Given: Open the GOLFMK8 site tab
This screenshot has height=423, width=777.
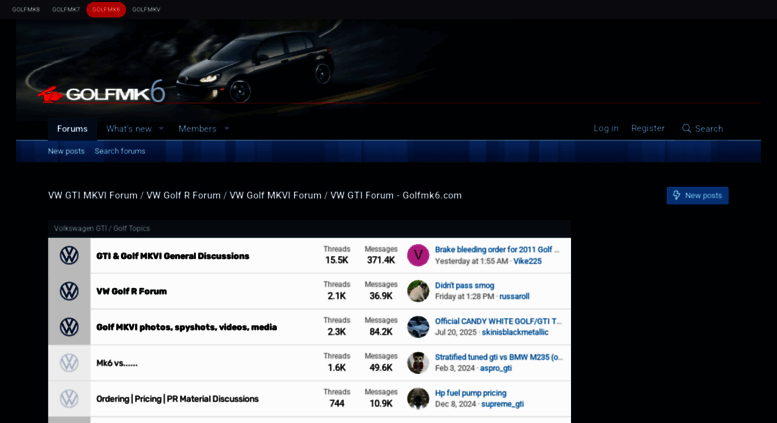Looking at the screenshot, I should (26, 9).
